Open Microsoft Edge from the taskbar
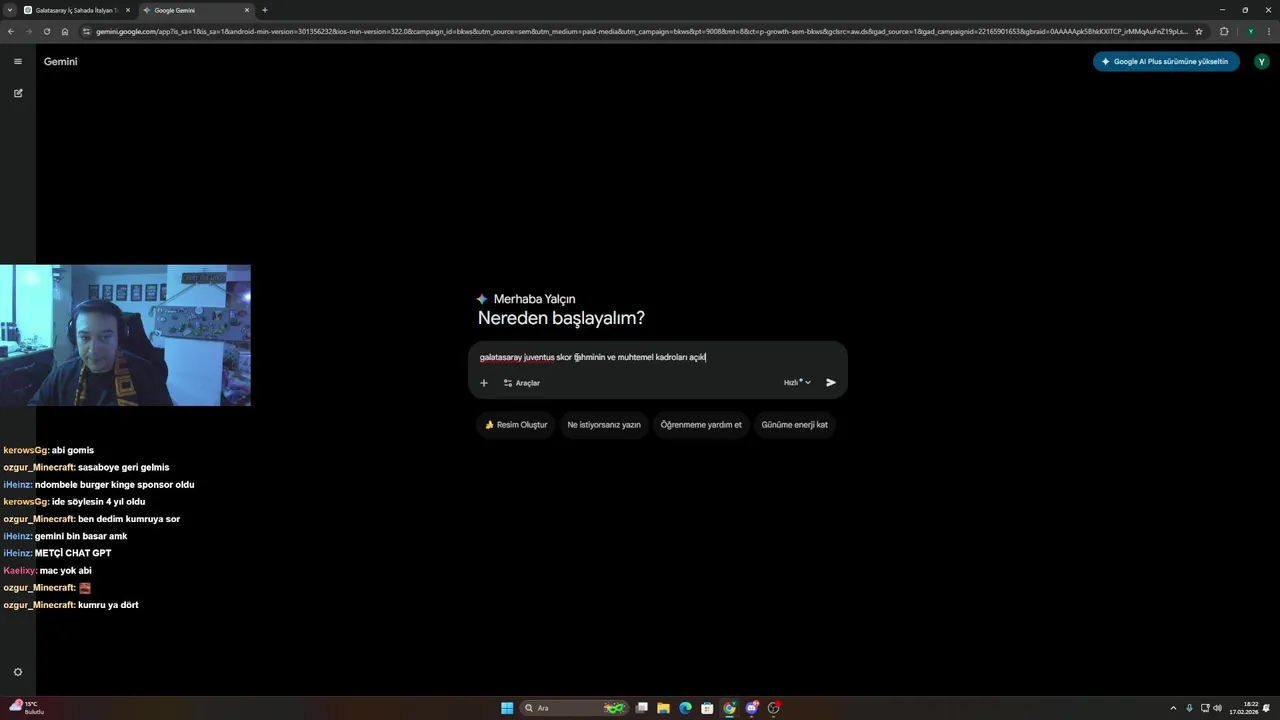The width and height of the screenshot is (1280, 720). [x=685, y=708]
